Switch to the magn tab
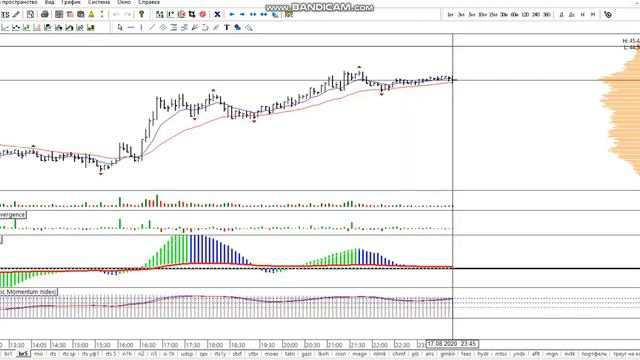640x360 pixels. coord(359,354)
